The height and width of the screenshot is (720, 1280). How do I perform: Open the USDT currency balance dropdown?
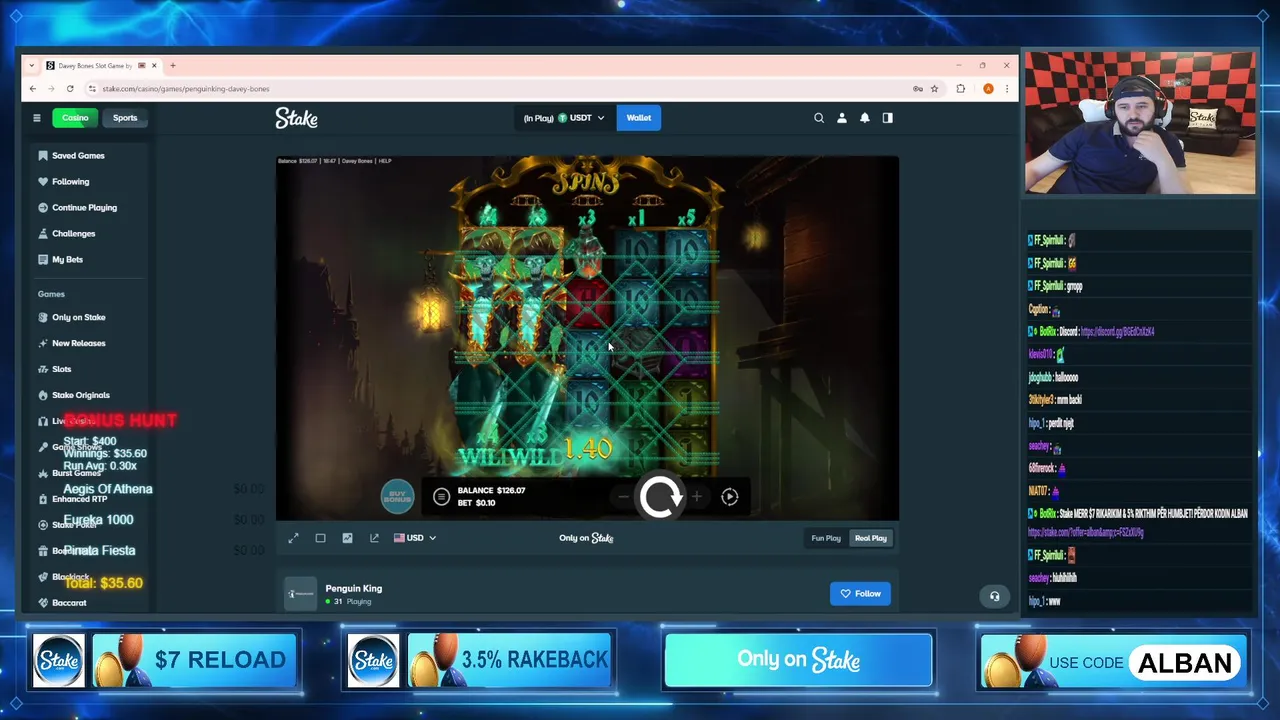(564, 118)
